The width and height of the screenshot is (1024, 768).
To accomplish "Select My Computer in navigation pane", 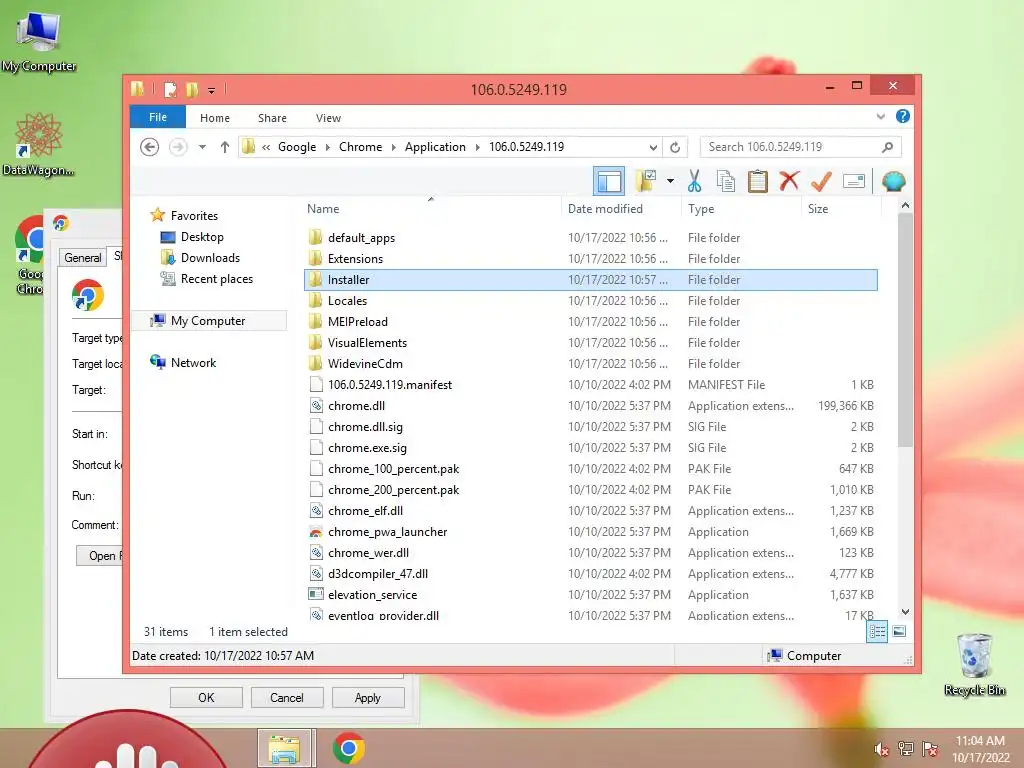I will click(x=208, y=321).
